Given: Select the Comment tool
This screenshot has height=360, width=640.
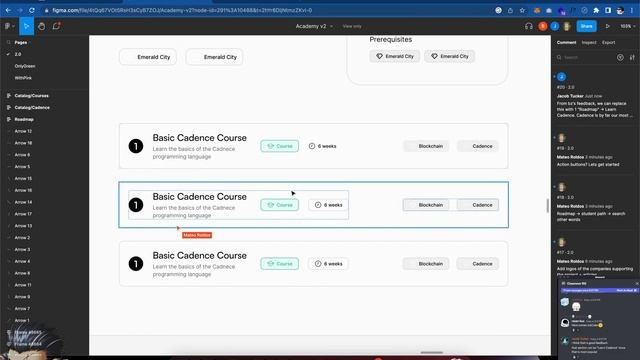Looking at the screenshot, I should [x=56, y=26].
